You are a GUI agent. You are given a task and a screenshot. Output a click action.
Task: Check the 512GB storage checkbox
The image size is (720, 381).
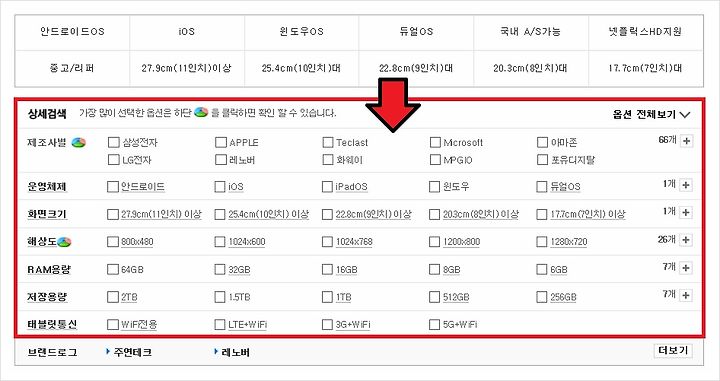[x=434, y=297]
